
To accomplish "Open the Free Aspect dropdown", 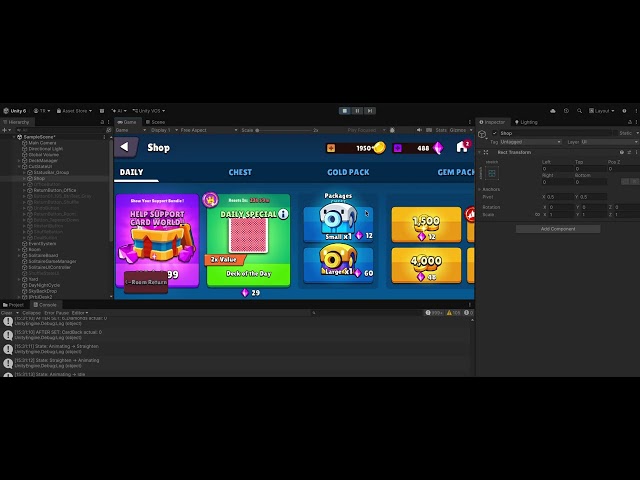I will pos(209,130).
